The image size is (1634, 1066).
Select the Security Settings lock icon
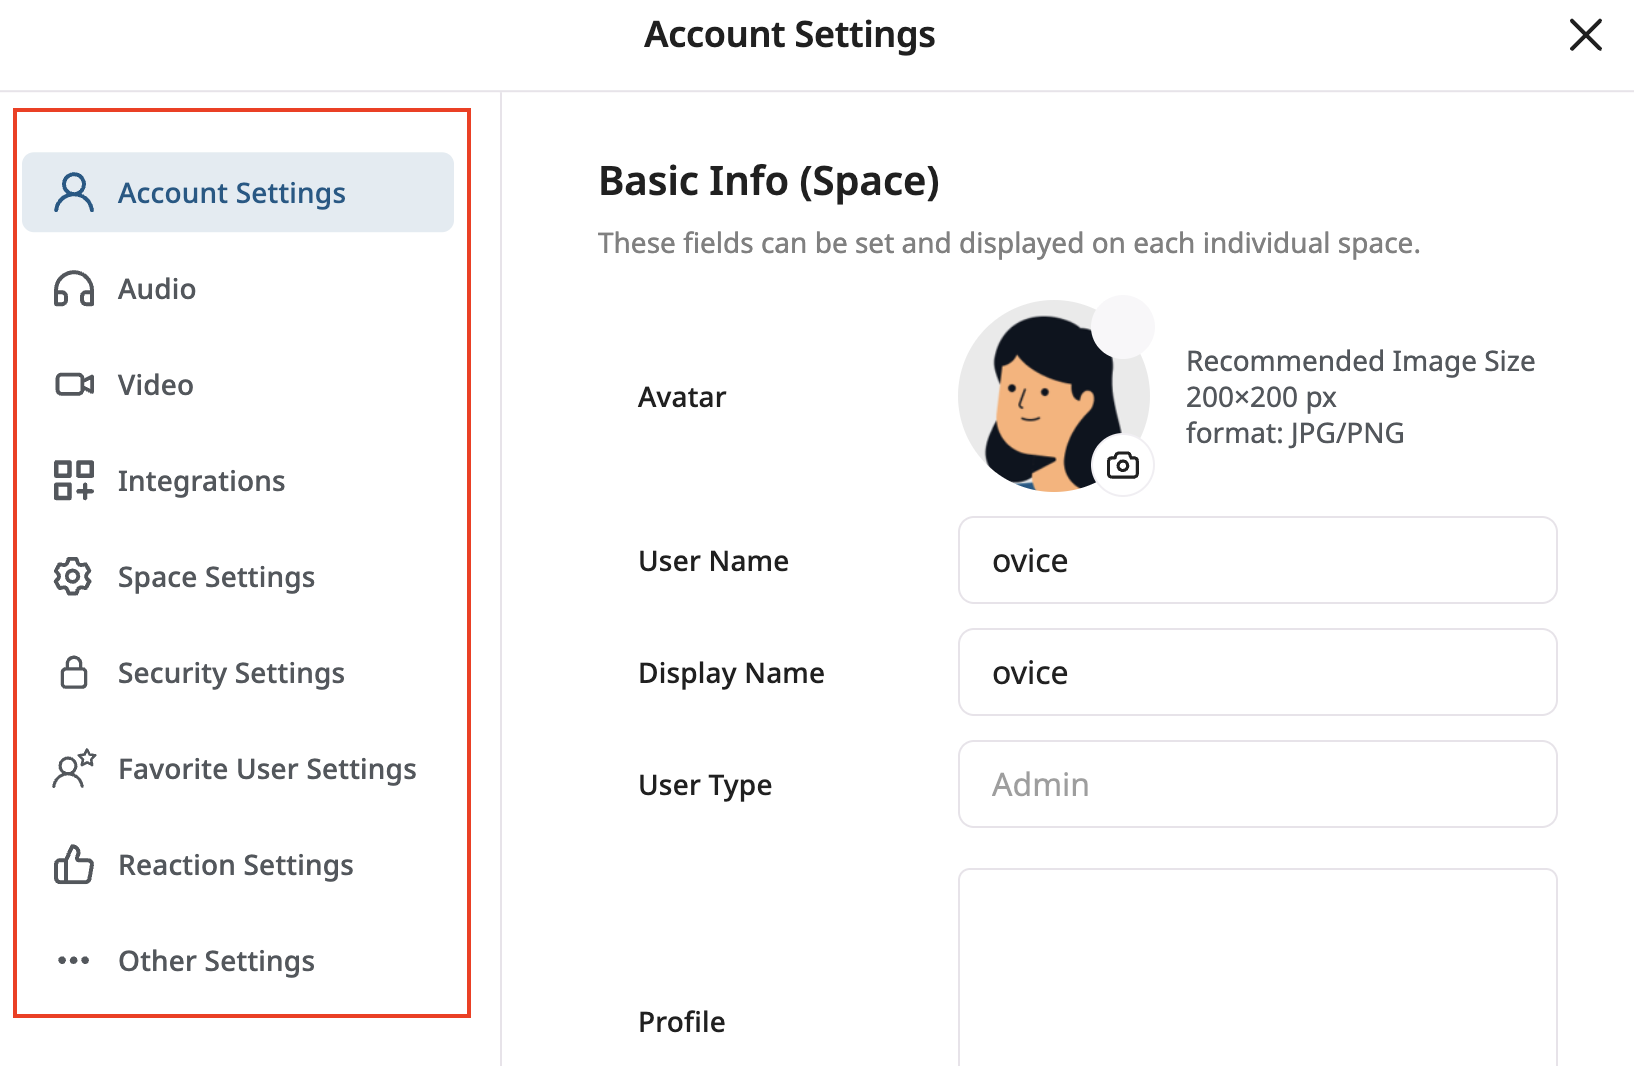[72, 672]
